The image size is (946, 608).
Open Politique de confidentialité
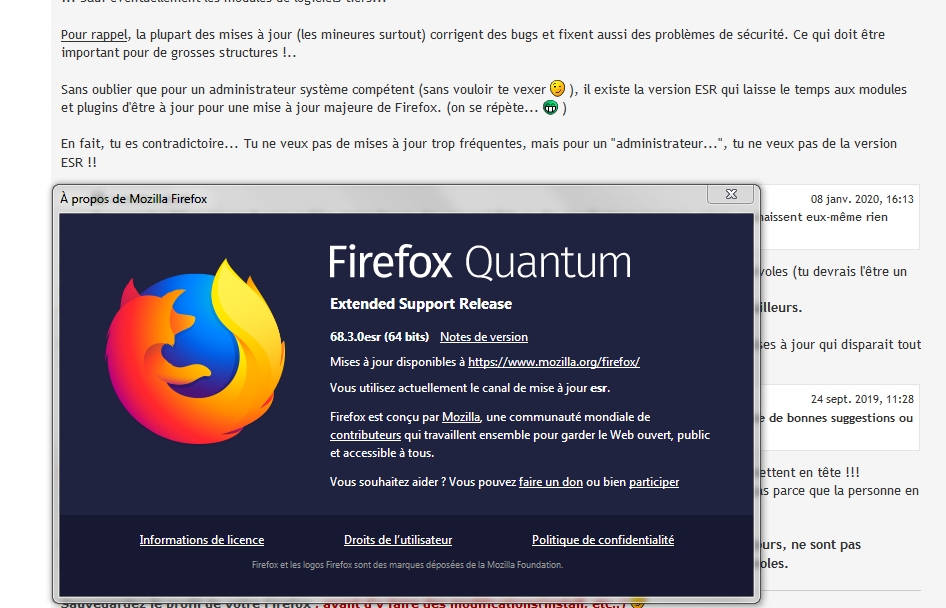(x=603, y=540)
